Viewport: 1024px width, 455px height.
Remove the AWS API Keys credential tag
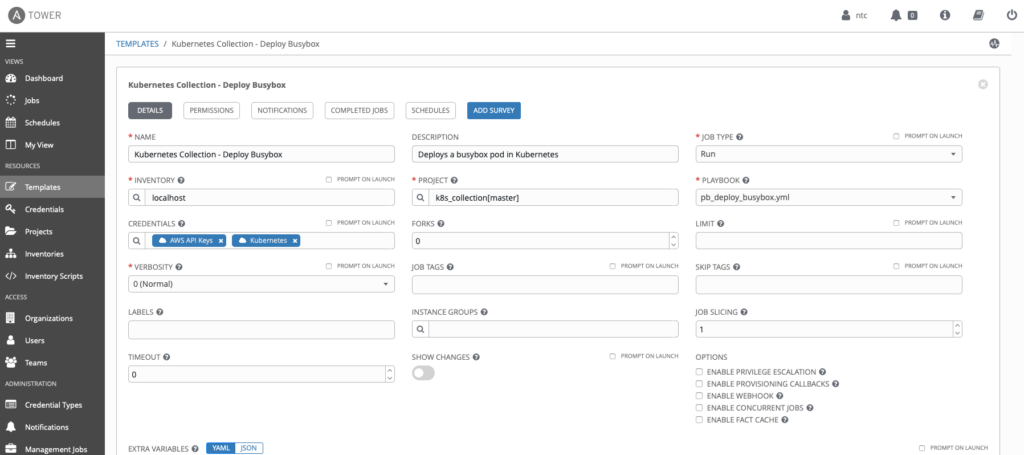[221, 241]
